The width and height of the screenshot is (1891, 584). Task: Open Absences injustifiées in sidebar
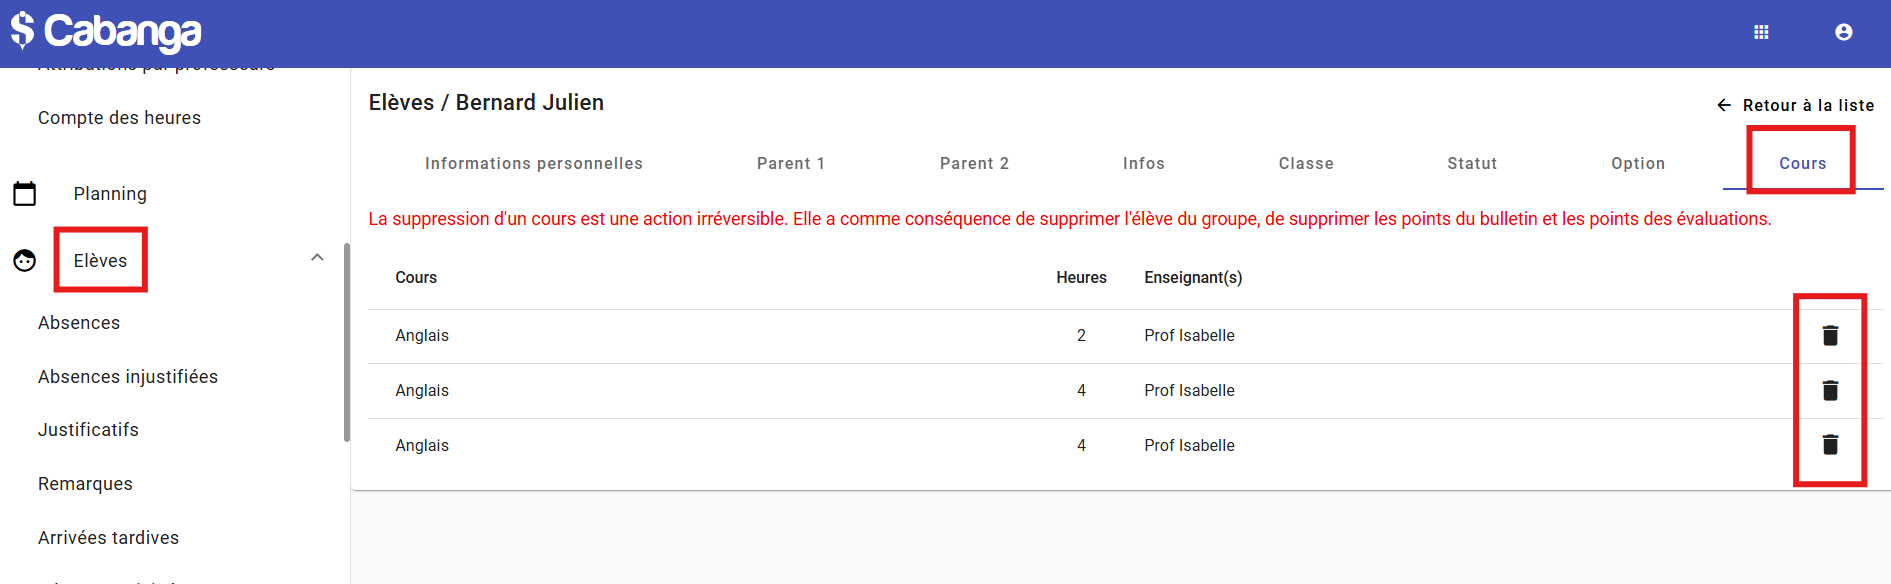pyautogui.click(x=128, y=377)
